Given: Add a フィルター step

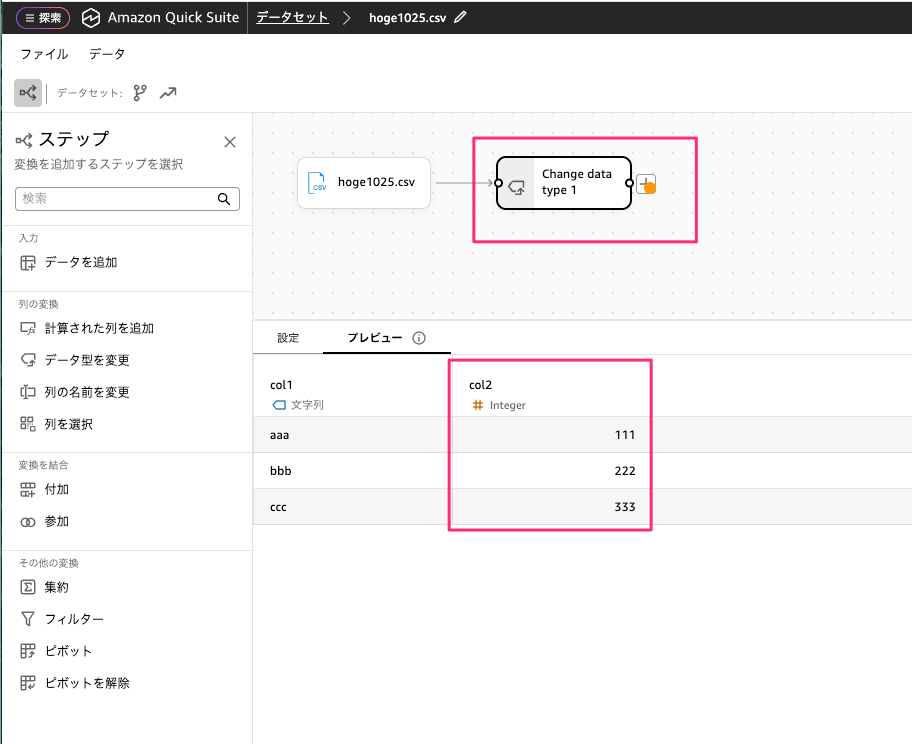Looking at the screenshot, I should pos(73,619).
